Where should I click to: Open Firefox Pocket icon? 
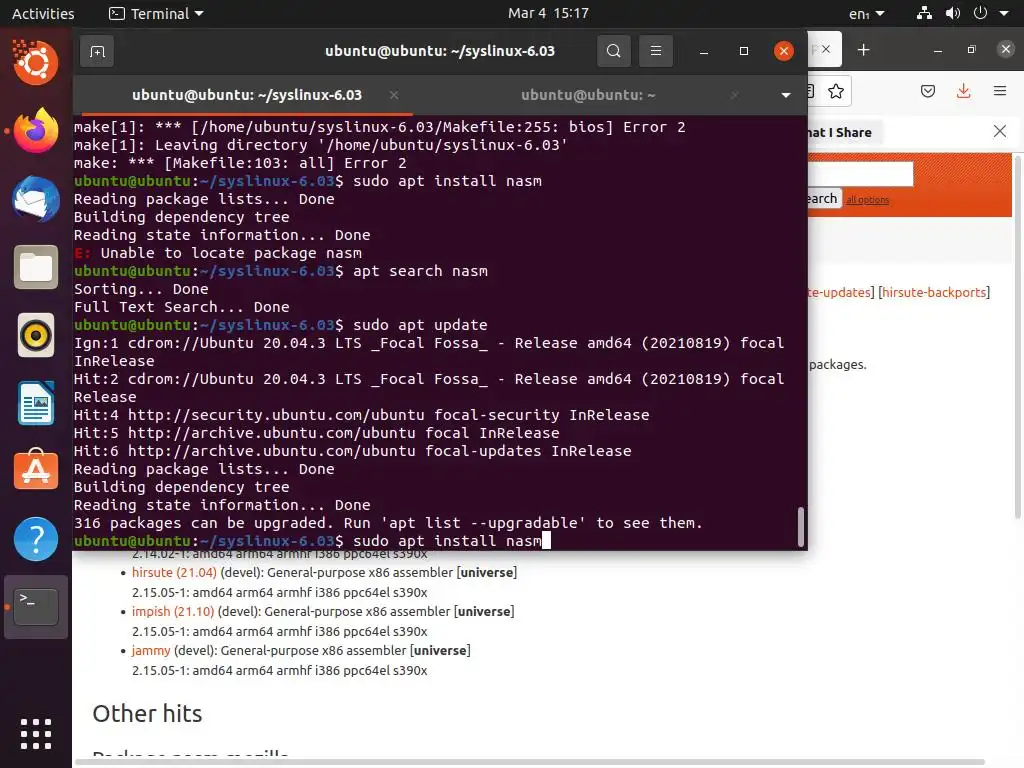click(x=927, y=91)
